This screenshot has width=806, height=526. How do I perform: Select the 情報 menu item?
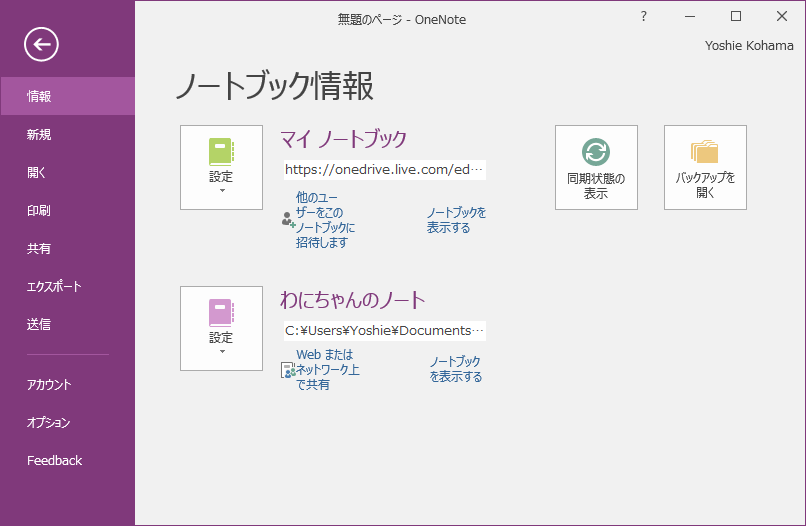point(68,96)
